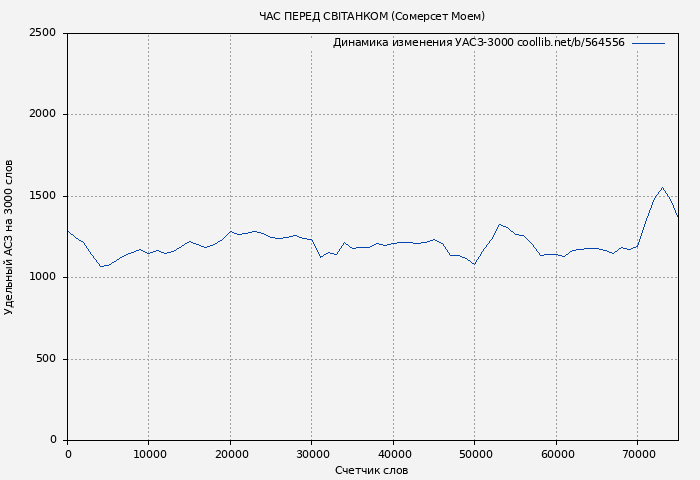The image size is (700, 480).
Task: Click the highest peak of the blue line
Action: (x=662, y=188)
